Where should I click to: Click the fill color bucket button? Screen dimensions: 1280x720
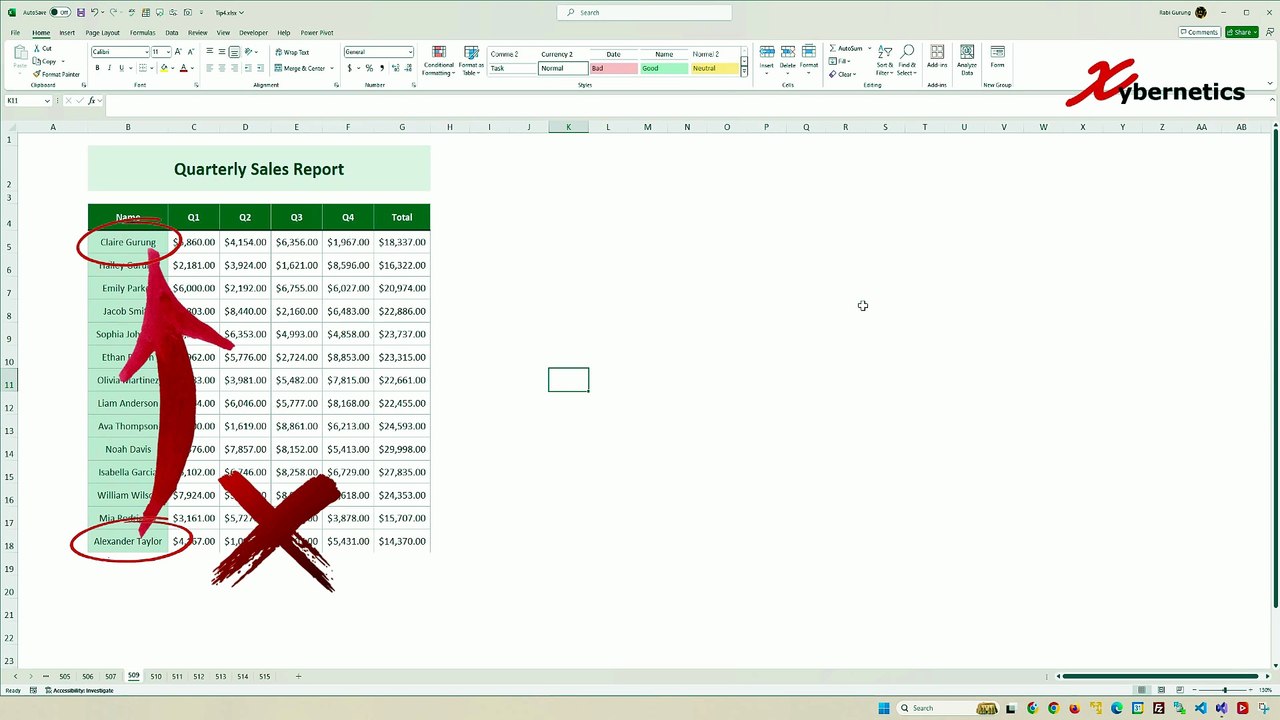click(163, 68)
